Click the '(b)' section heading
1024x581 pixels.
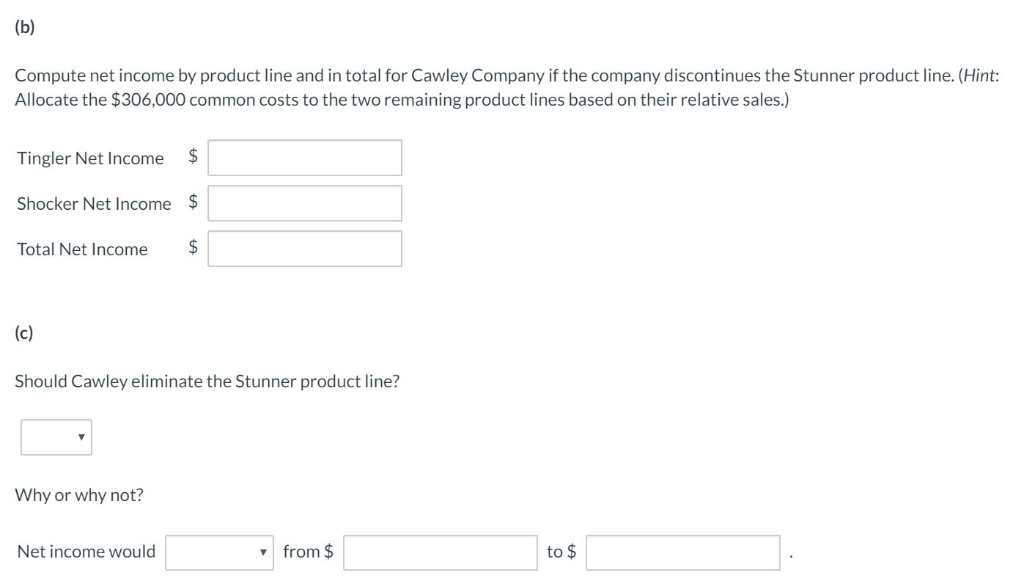pyautogui.click(x=25, y=27)
